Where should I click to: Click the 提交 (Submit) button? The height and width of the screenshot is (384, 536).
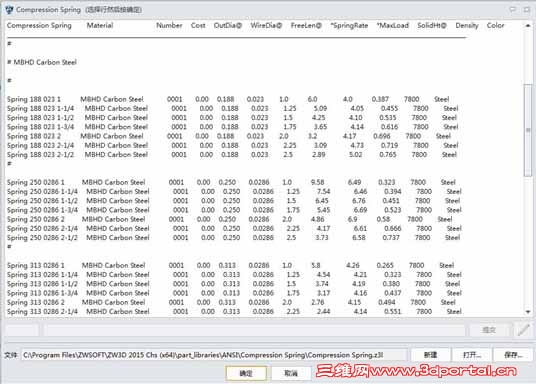489,330
